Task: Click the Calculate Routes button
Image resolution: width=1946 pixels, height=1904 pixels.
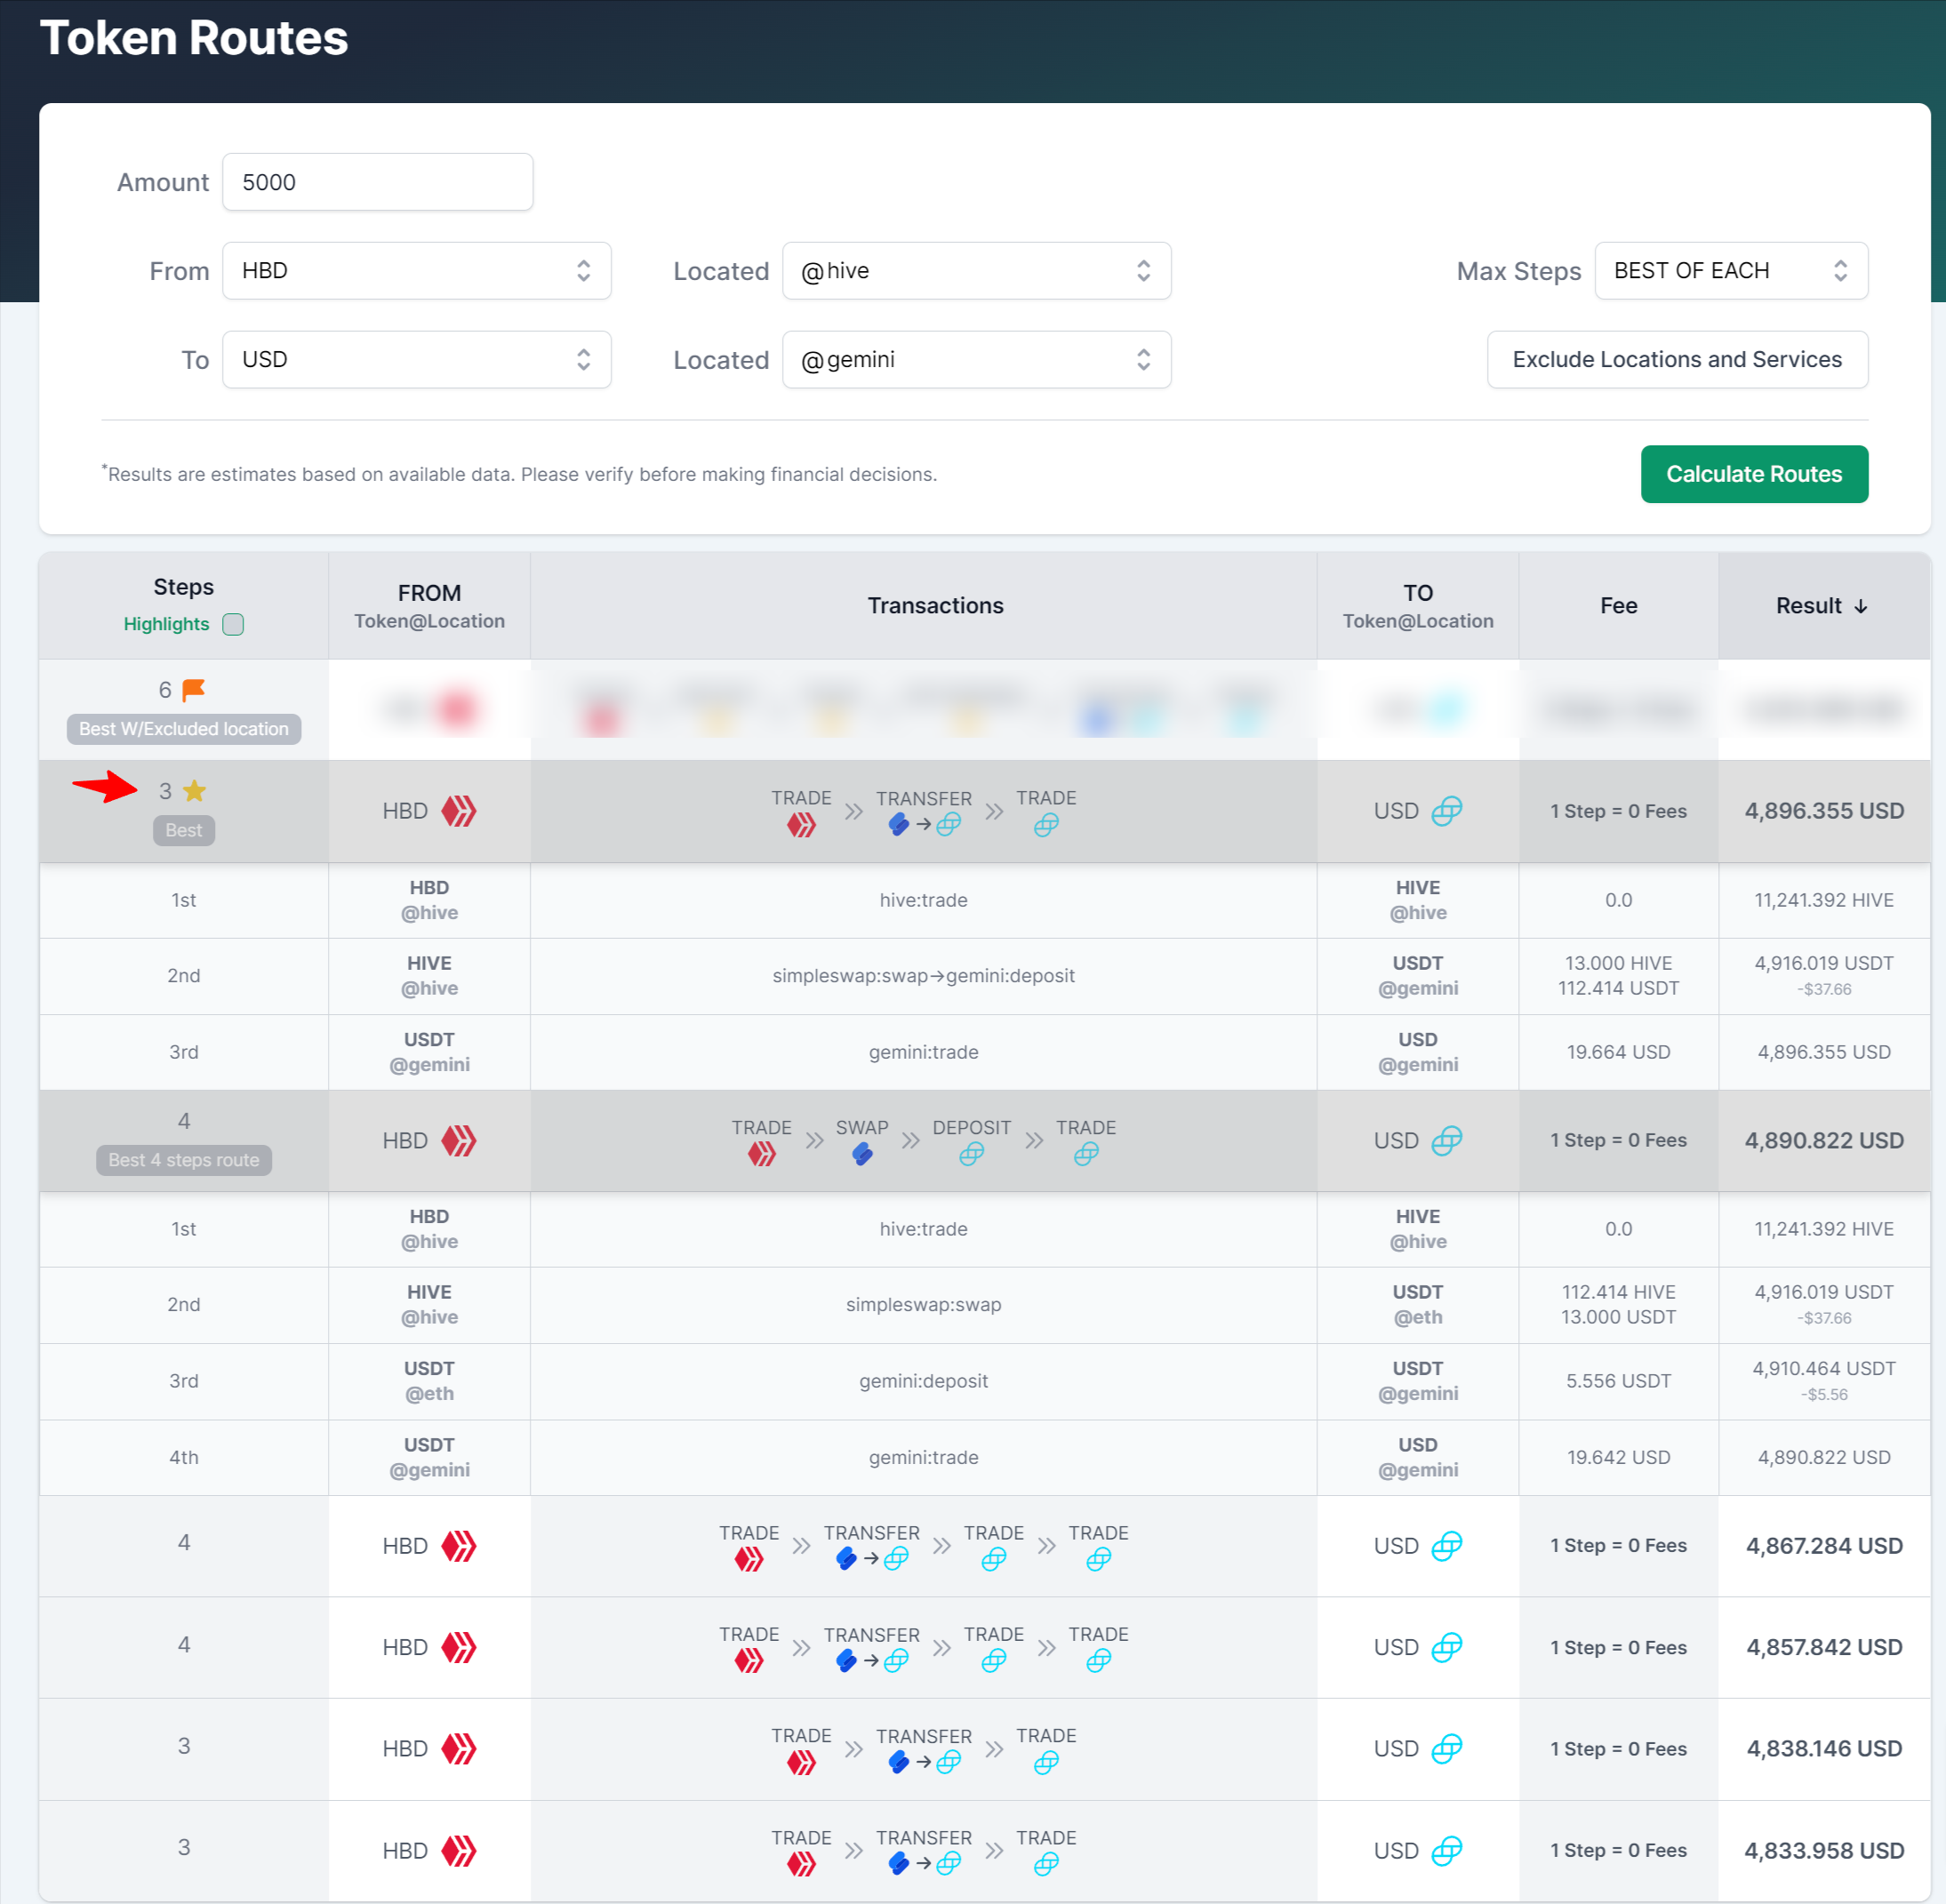Action: [x=1754, y=474]
